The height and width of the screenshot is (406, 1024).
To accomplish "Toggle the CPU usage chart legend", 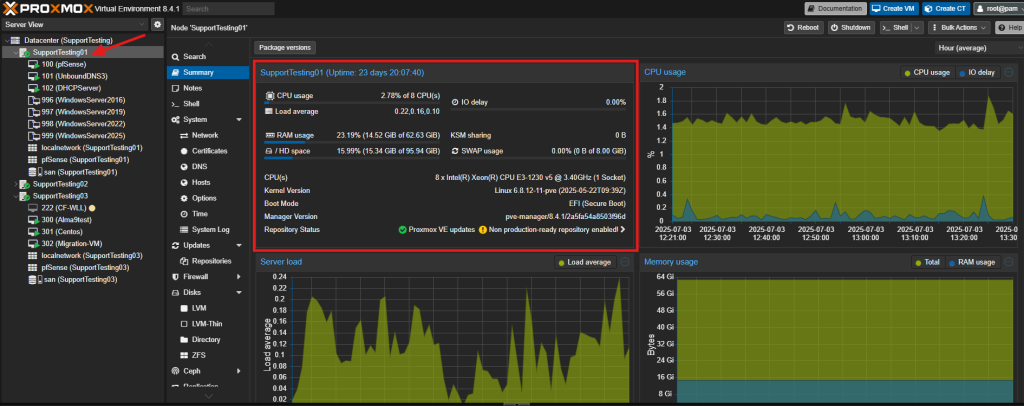I will (927, 72).
